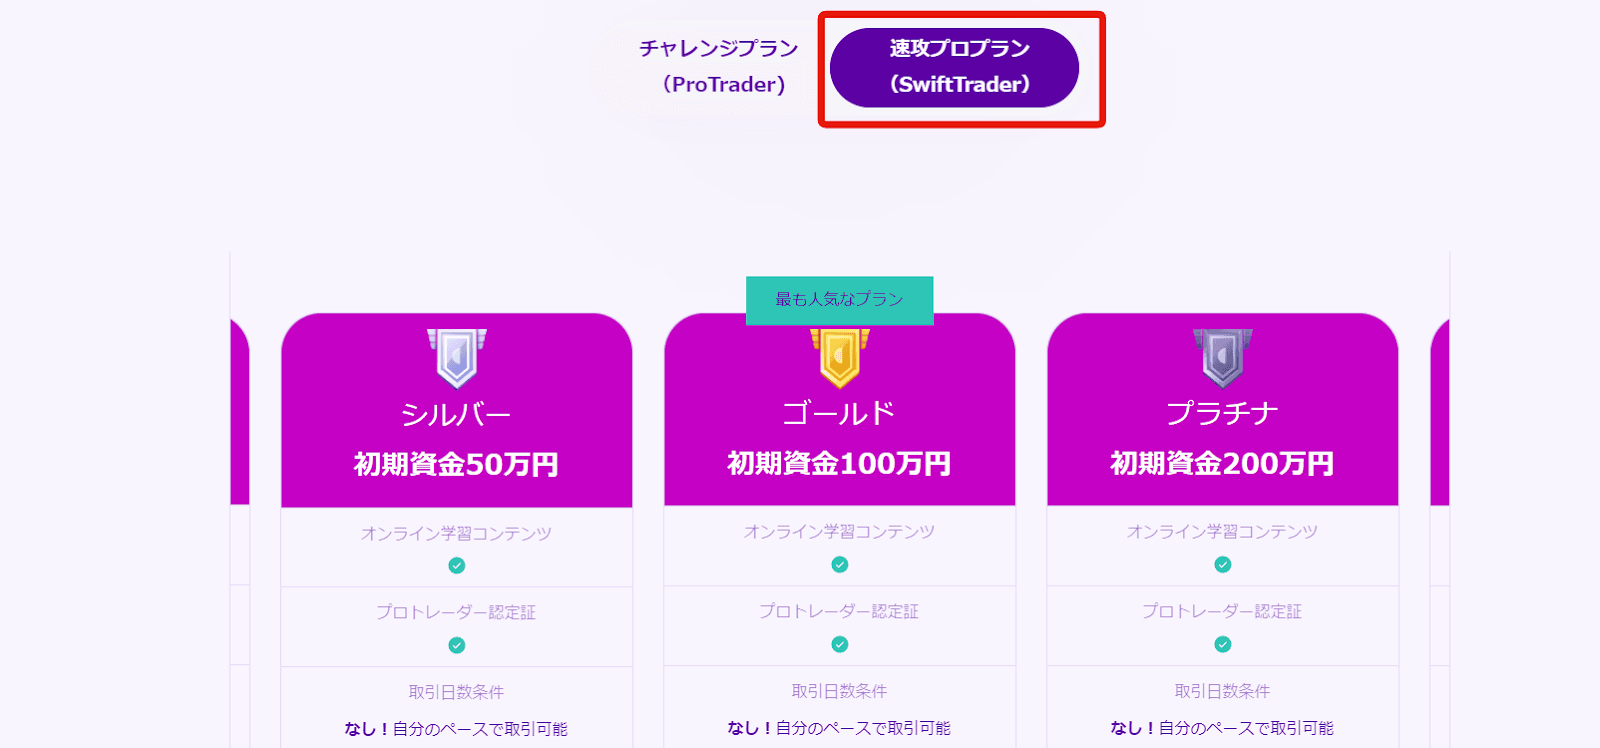Viewport: 1600px width, 748px height.
Task: Show the partially hidden plan card at left edge
Action: coord(240,412)
